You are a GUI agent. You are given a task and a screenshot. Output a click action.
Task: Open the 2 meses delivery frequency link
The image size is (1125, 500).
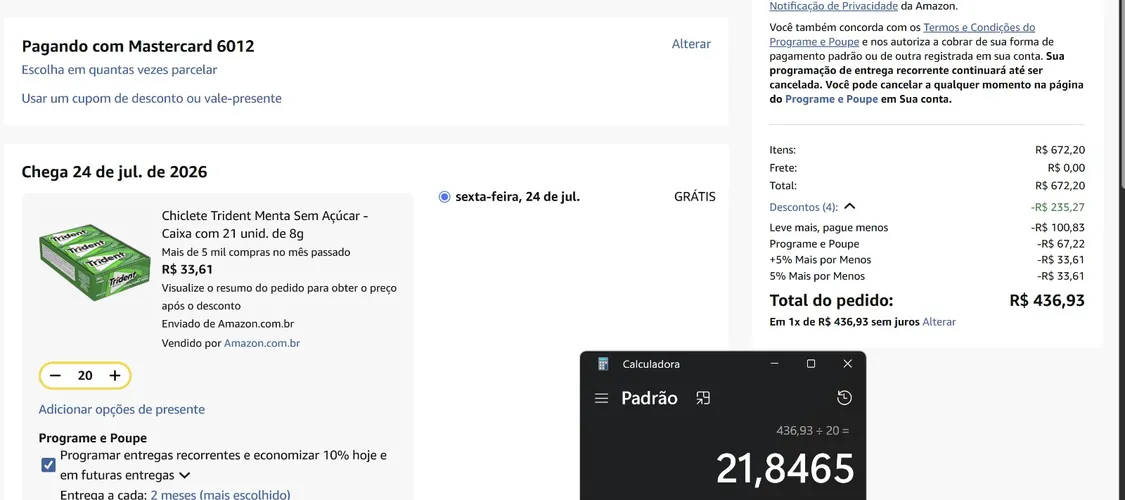tap(220, 494)
